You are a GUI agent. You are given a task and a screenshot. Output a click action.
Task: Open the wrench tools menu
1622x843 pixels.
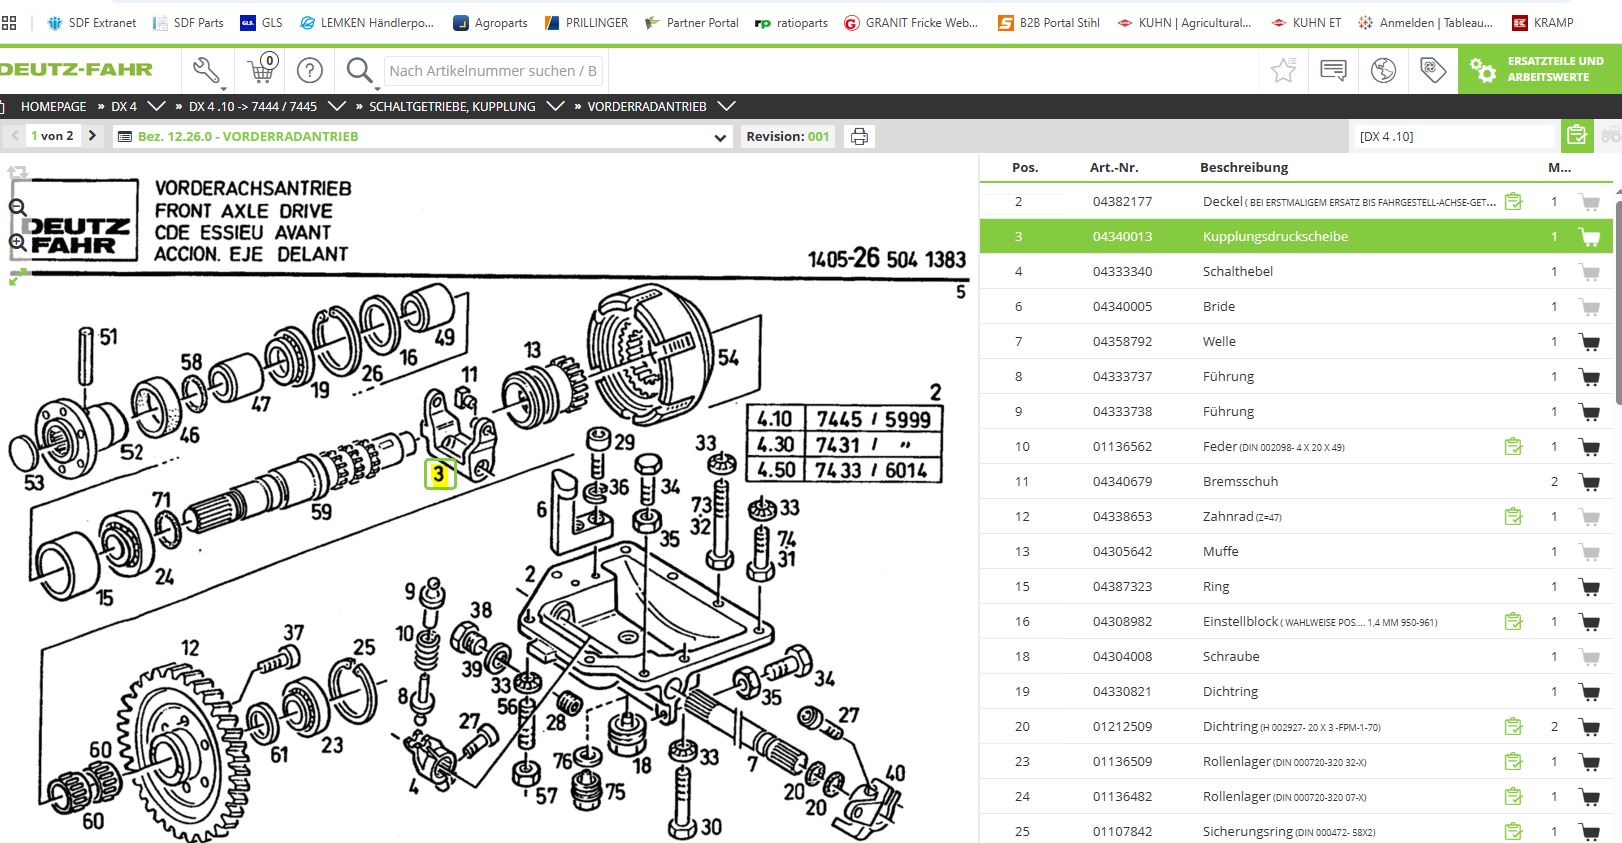[206, 70]
